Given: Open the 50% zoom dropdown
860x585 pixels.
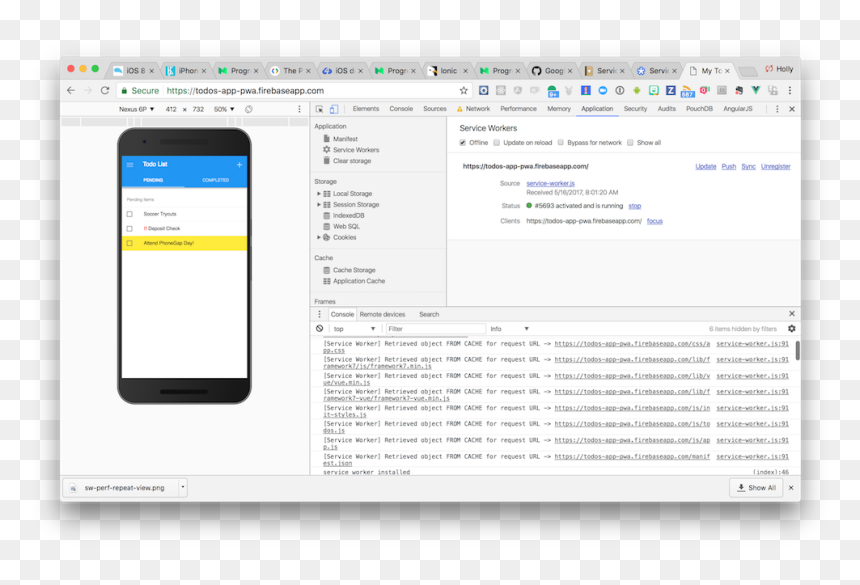Looking at the screenshot, I should tap(224, 109).
